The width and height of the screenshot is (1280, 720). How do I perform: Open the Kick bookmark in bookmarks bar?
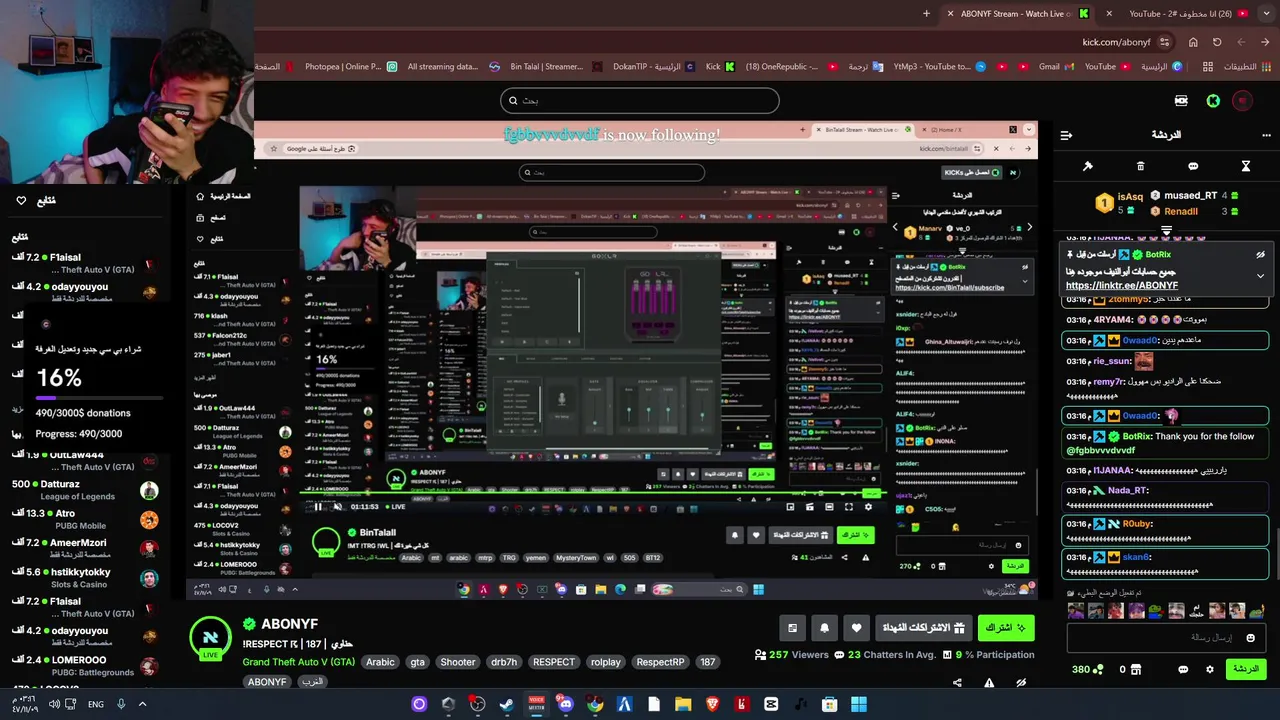click(x=720, y=67)
